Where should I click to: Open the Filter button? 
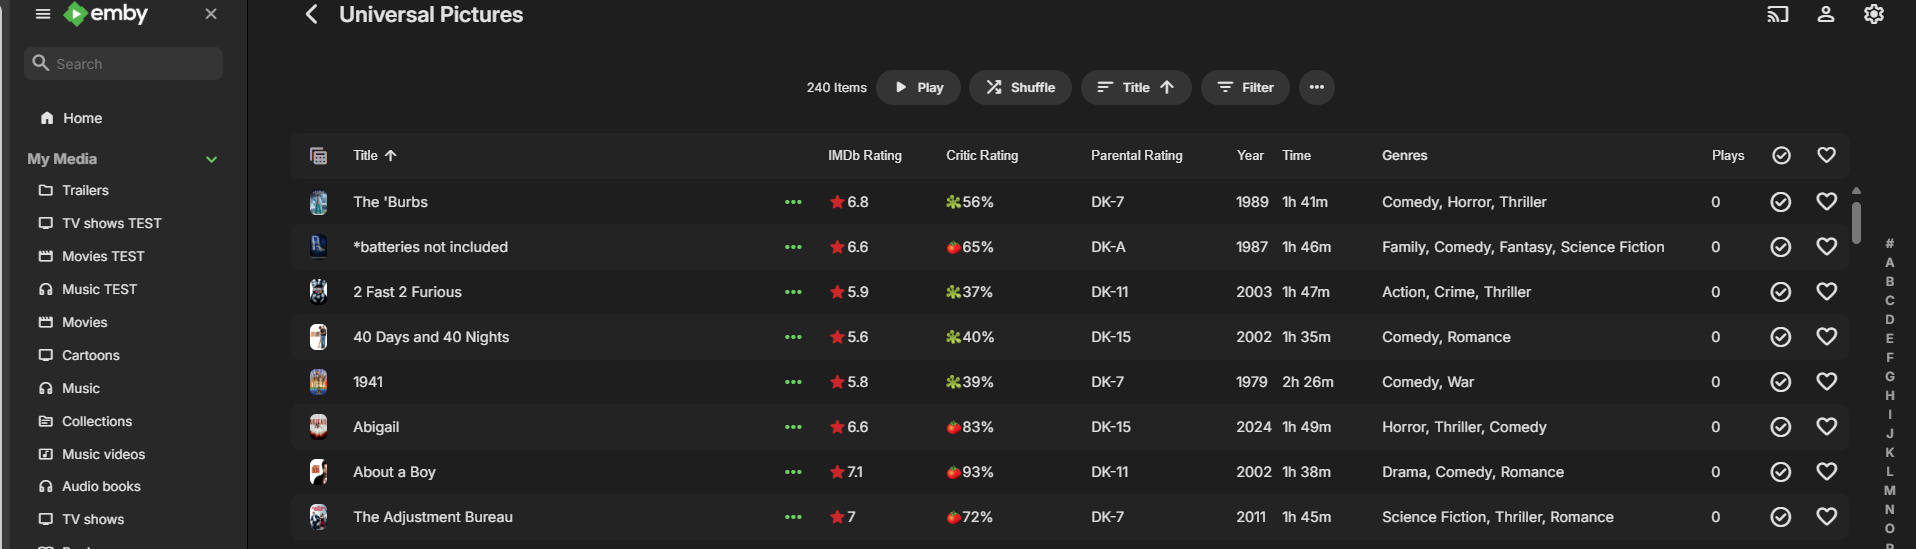1245,87
